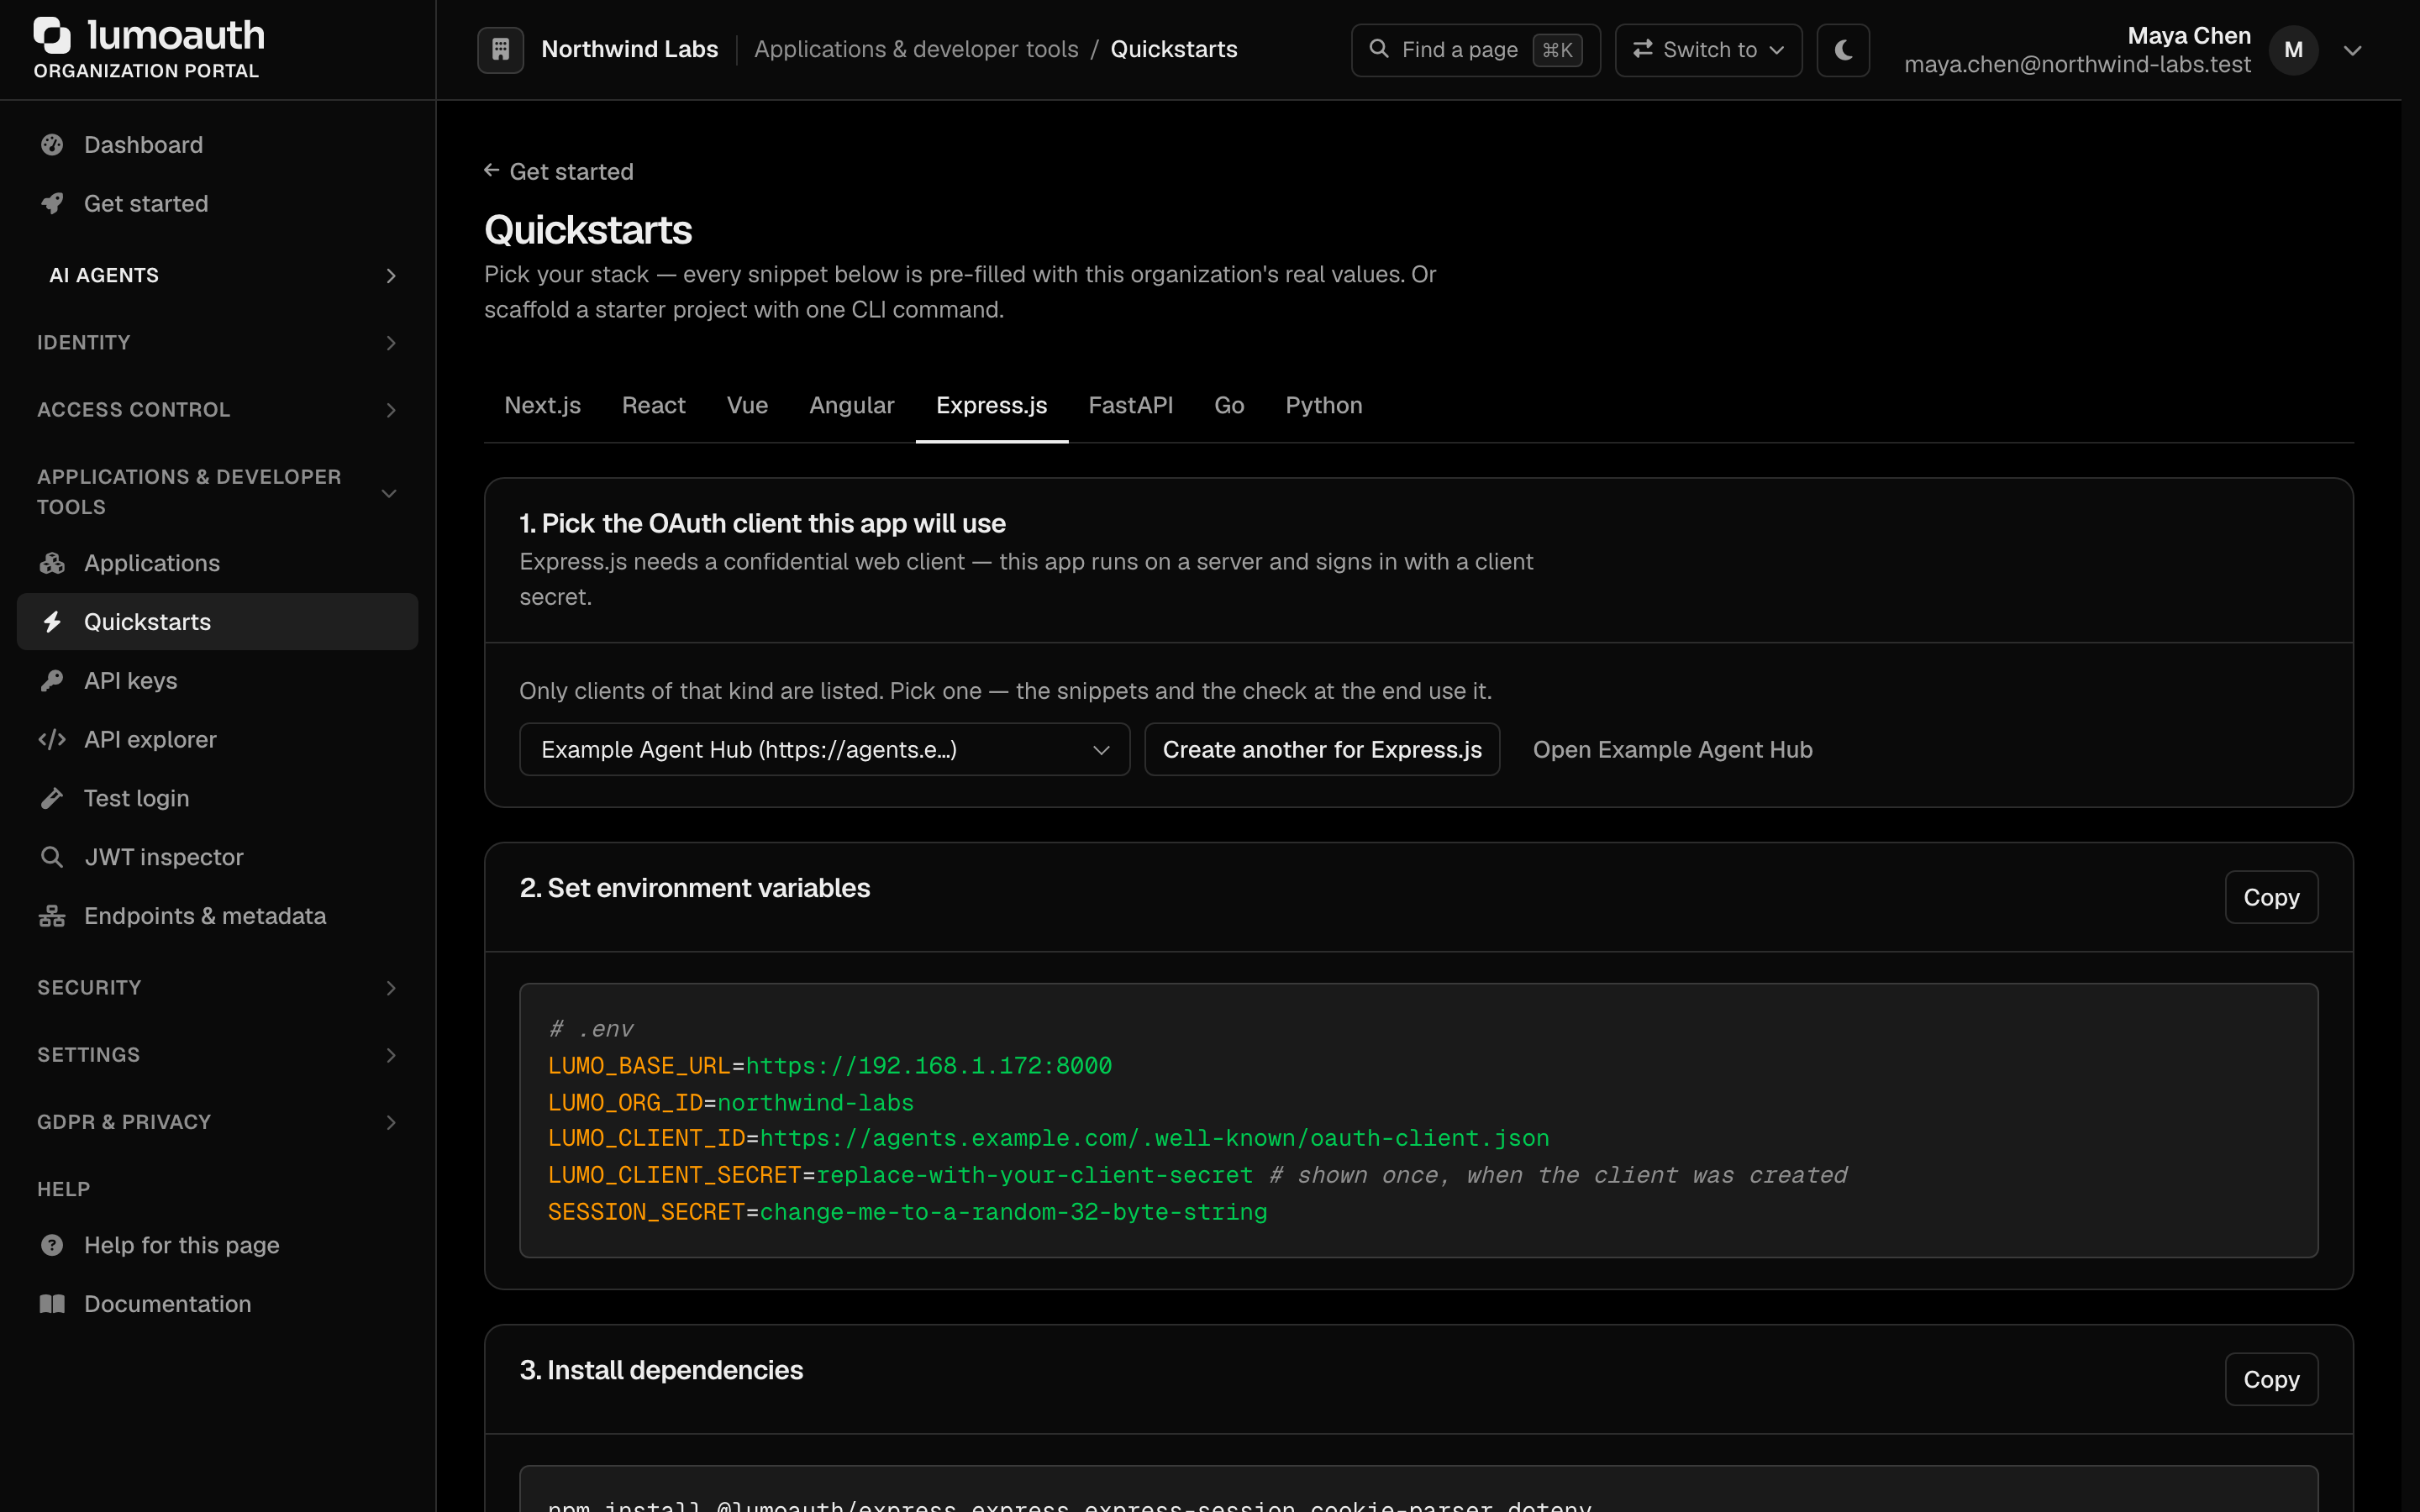Screen dimensions: 2420x1512
Task: Click the lumoauth logo icon
Action: point(52,35)
